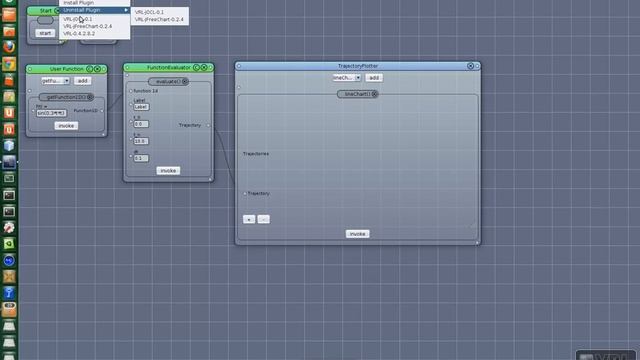Click the Trajectories label in TrajectoryPlotter

[256, 154]
